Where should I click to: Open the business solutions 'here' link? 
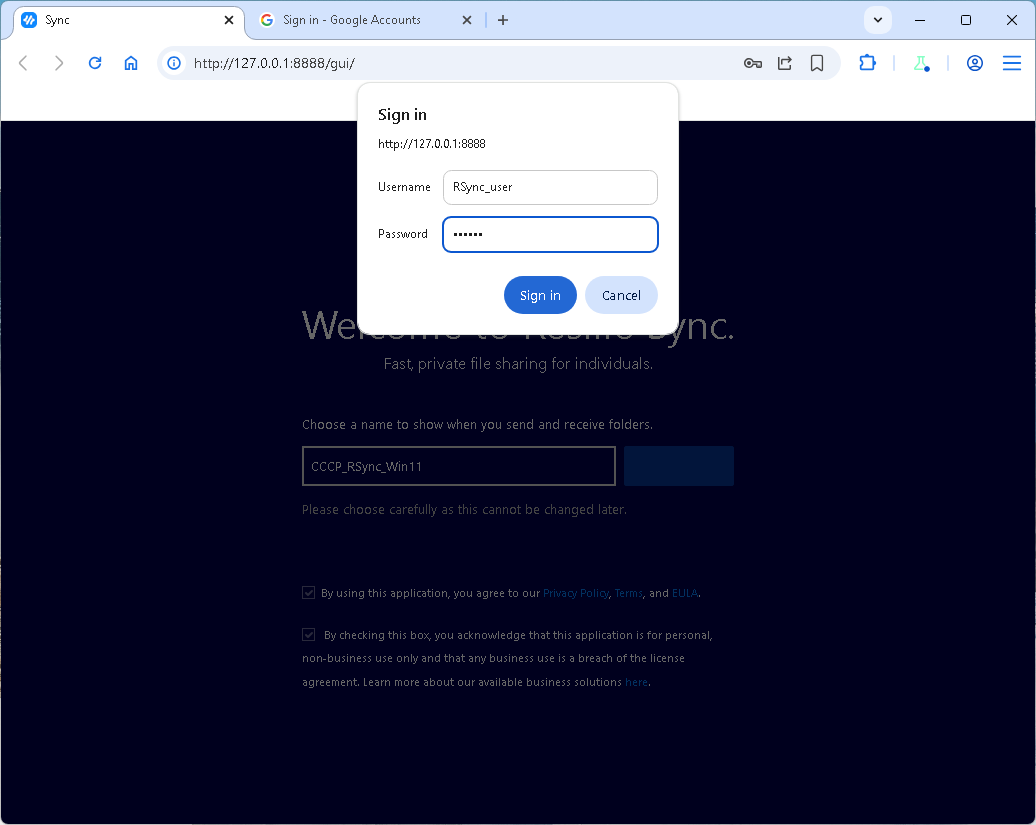click(x=636, y=682)
